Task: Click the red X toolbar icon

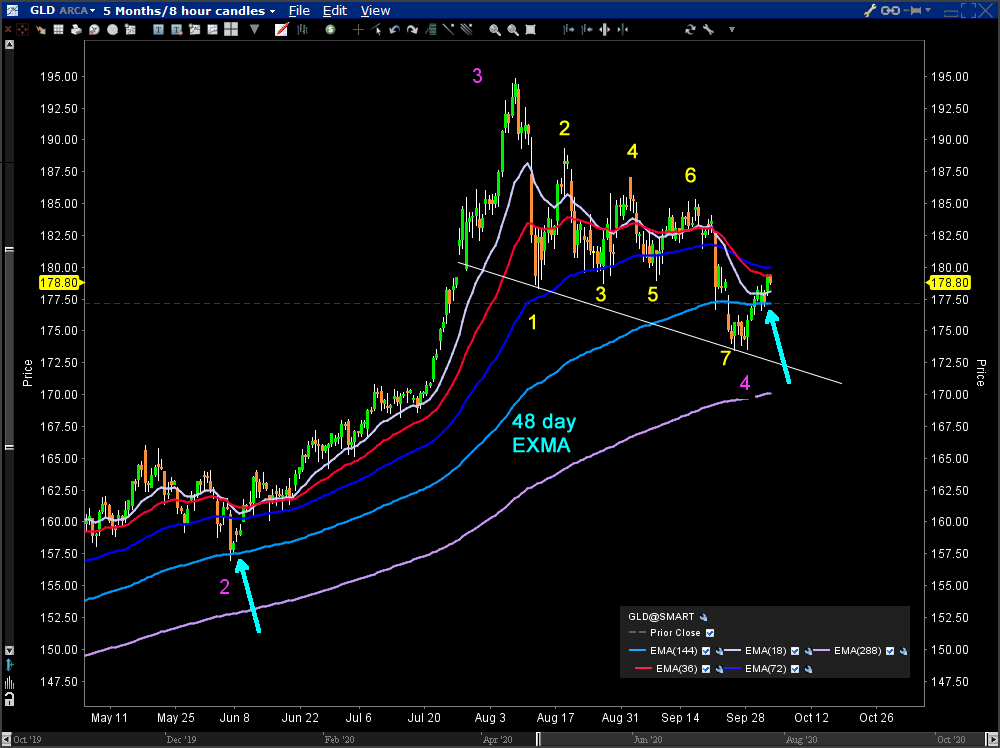Action: point(8,29)
